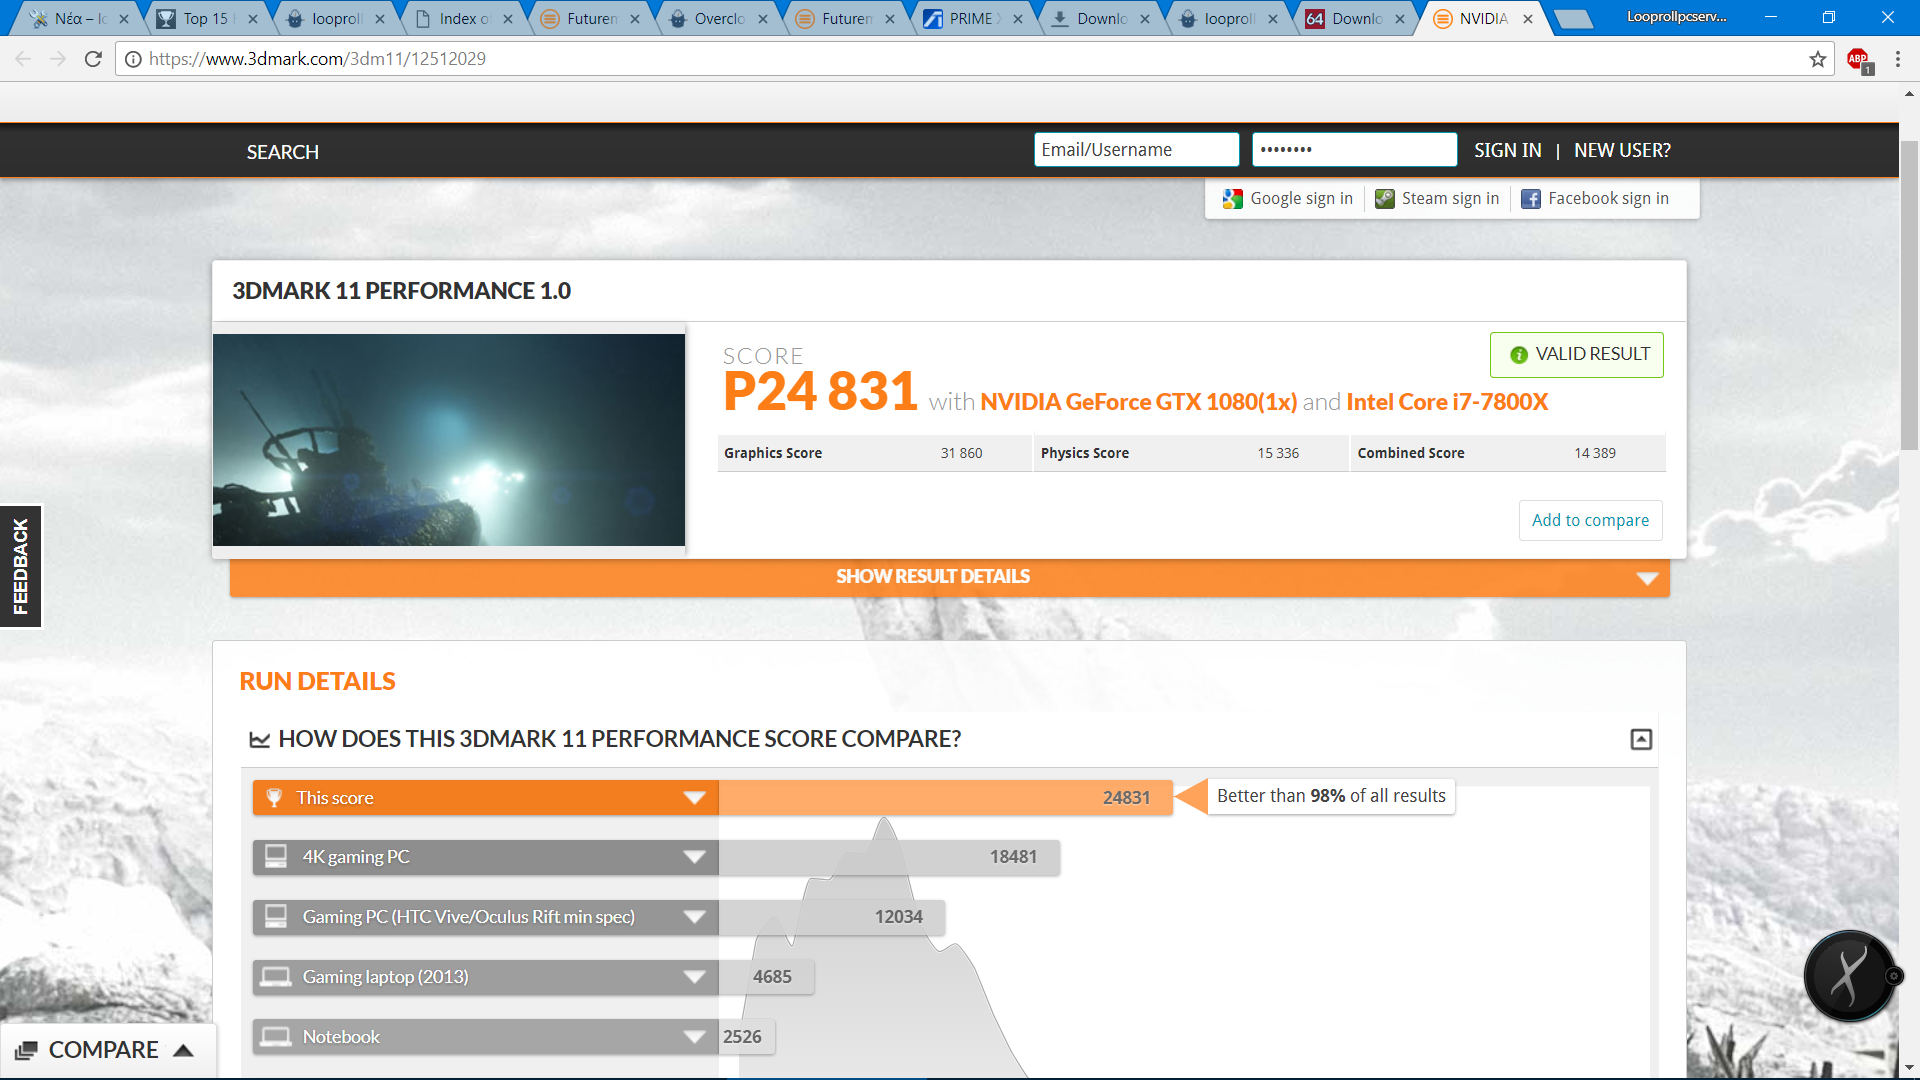
Task: Expand the This score dropdown arrow
Action: tap(694, 798)
